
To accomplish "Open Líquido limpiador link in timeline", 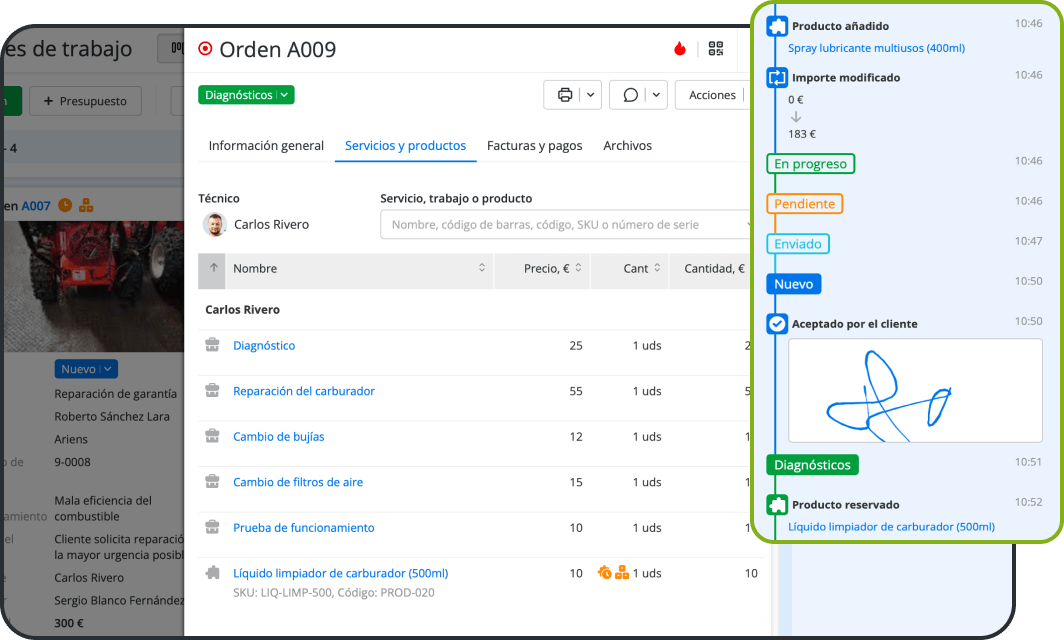I will [x=891, y=527].
